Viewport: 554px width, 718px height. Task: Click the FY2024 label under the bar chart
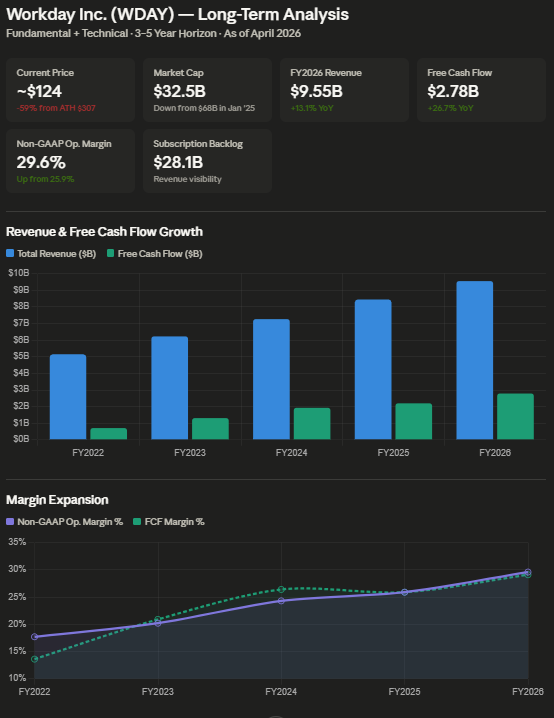tap(291, 452)
